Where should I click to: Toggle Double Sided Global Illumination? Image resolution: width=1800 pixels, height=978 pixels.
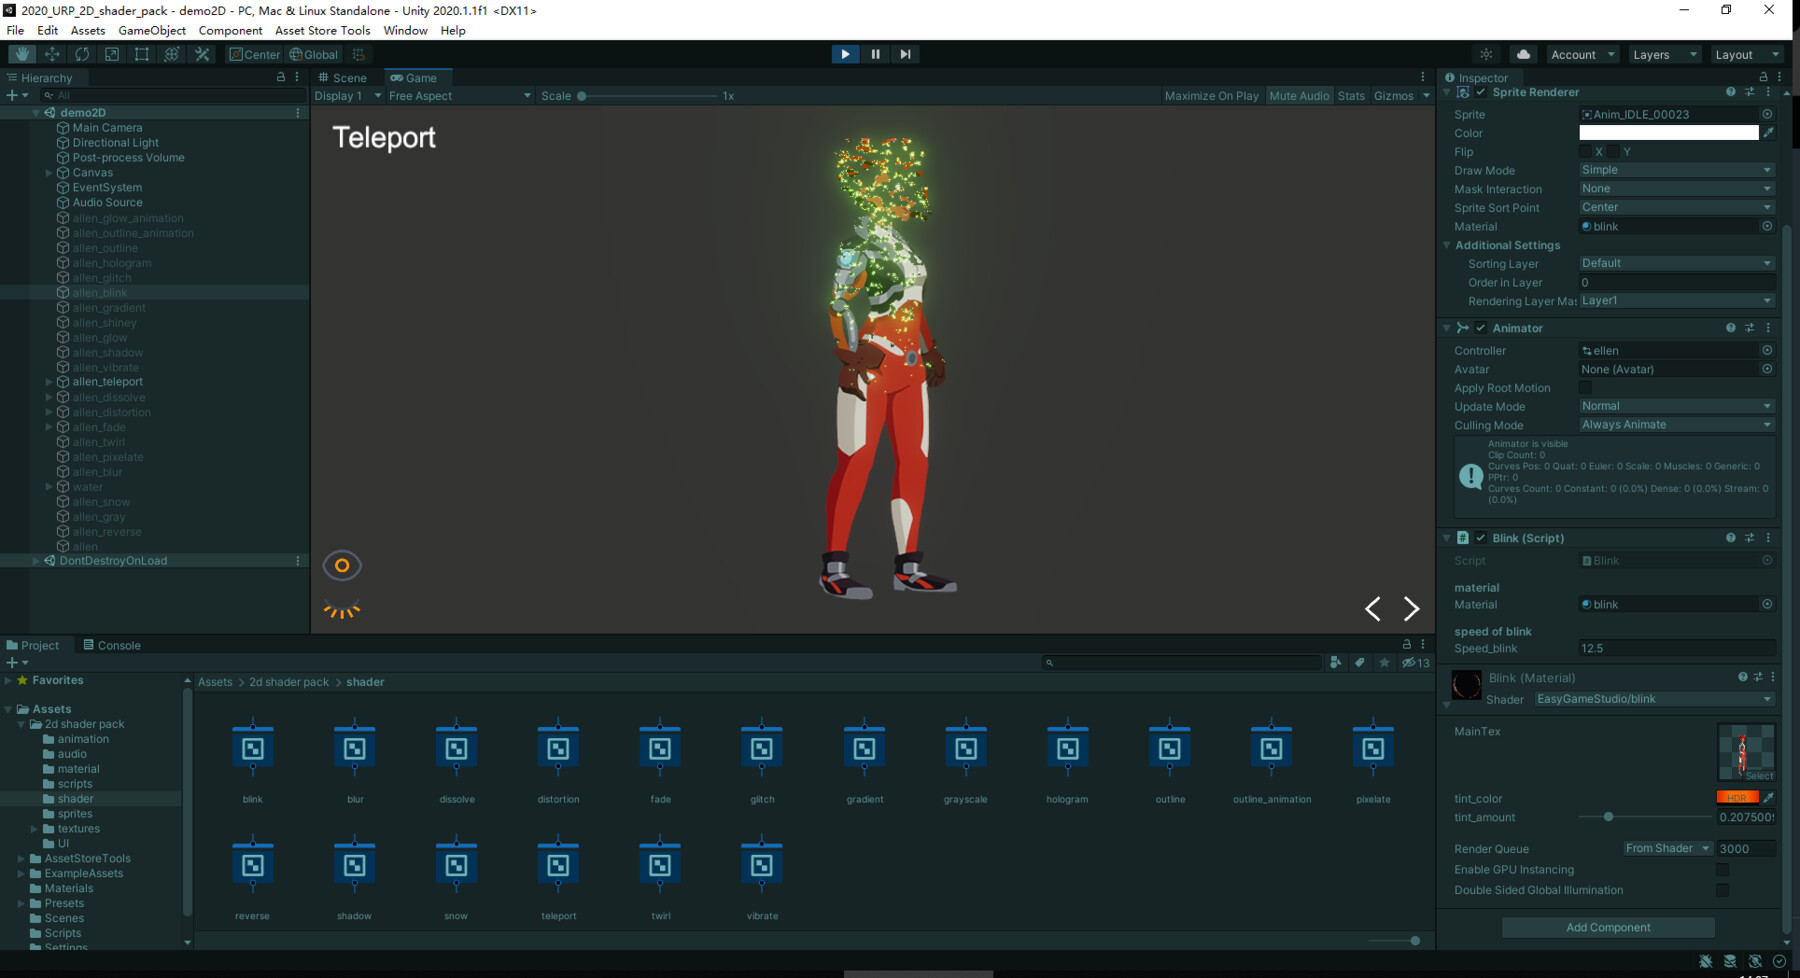tap(1722, 890)
